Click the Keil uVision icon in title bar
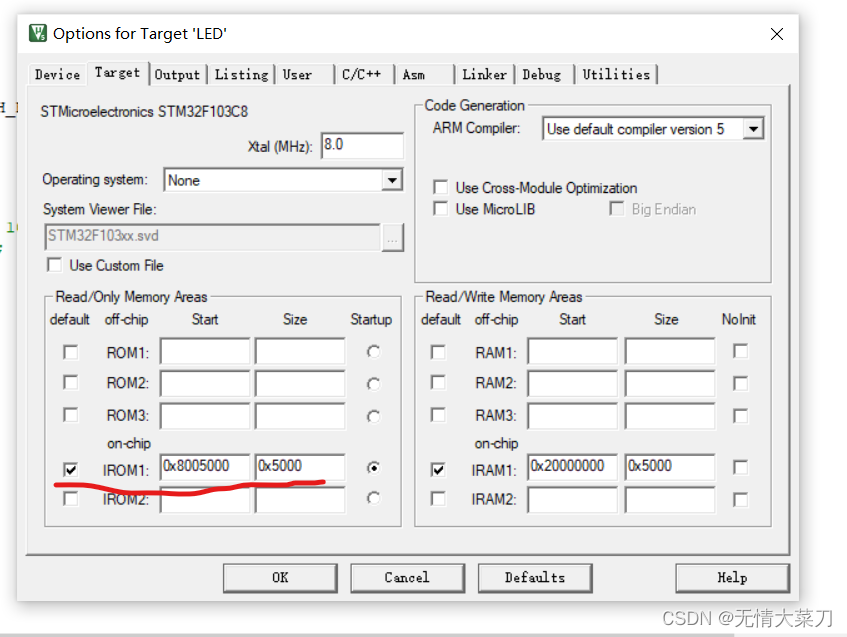This screenshot has width=847, height=637. [x=38, y=33]
